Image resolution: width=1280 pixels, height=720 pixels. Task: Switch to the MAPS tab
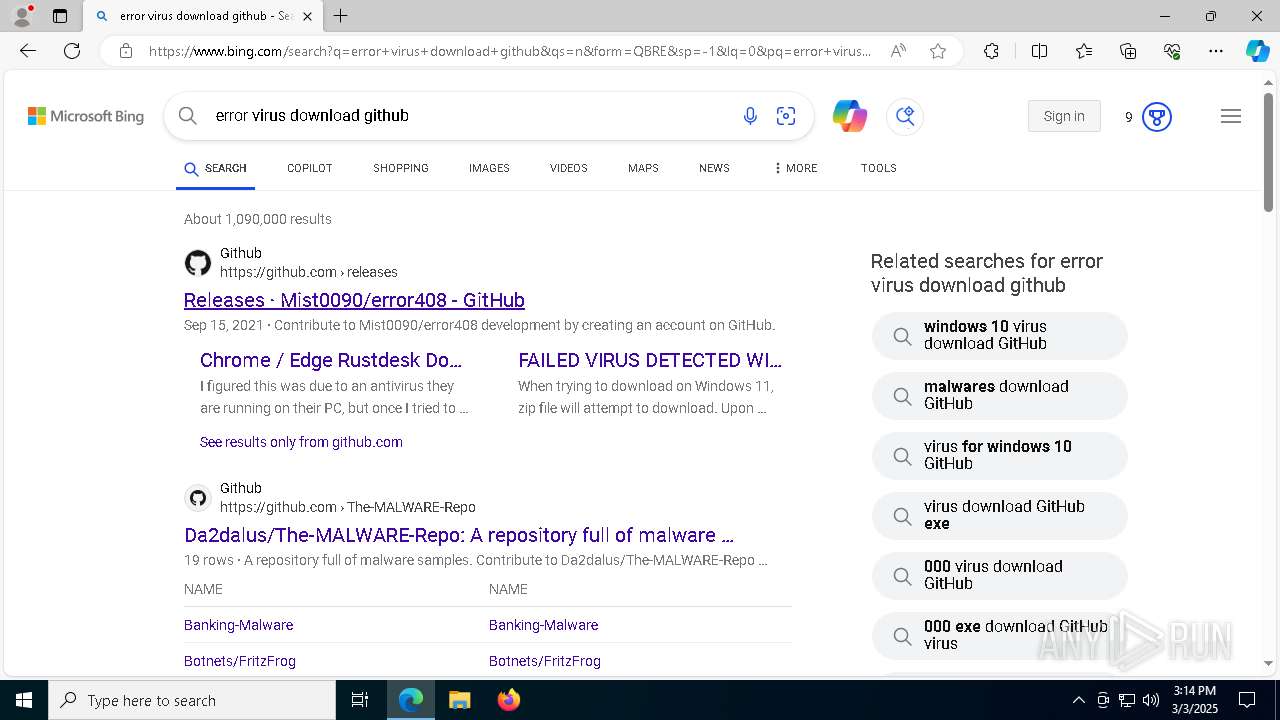(643, 168)
